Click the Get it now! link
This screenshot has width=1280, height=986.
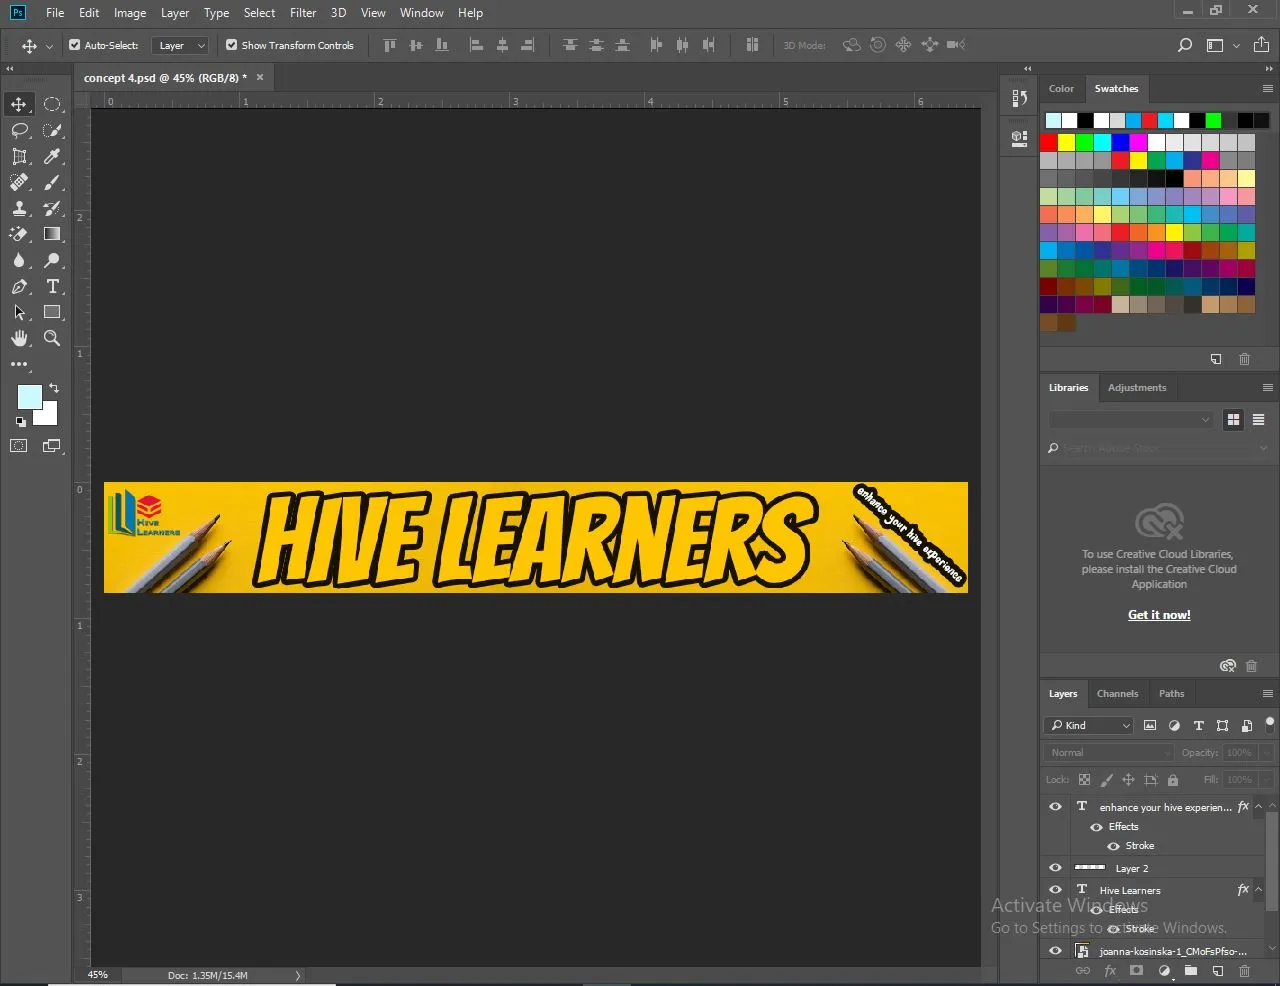(x=1159, y=615)
